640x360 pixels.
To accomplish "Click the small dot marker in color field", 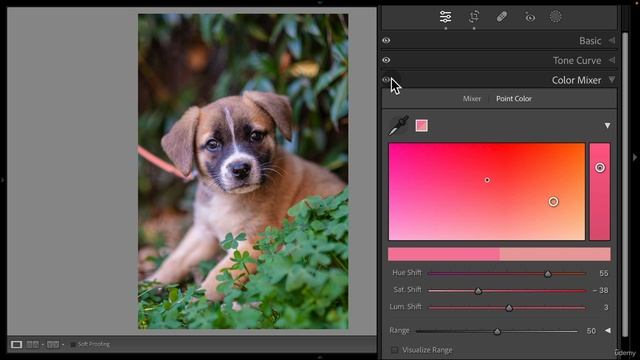I will coord(487,180).
